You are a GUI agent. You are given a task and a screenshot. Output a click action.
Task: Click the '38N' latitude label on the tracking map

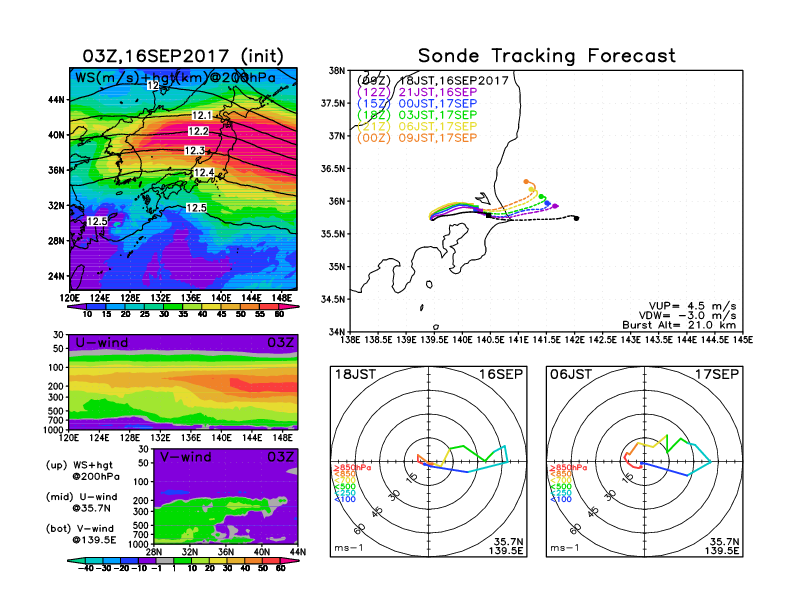click(x=337, y=70)
